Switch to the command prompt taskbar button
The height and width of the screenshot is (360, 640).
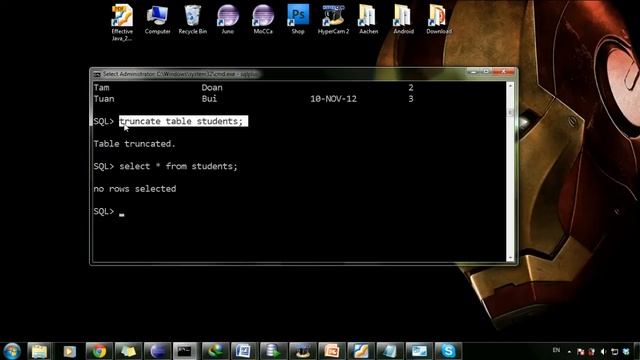(x=185, y=351)
